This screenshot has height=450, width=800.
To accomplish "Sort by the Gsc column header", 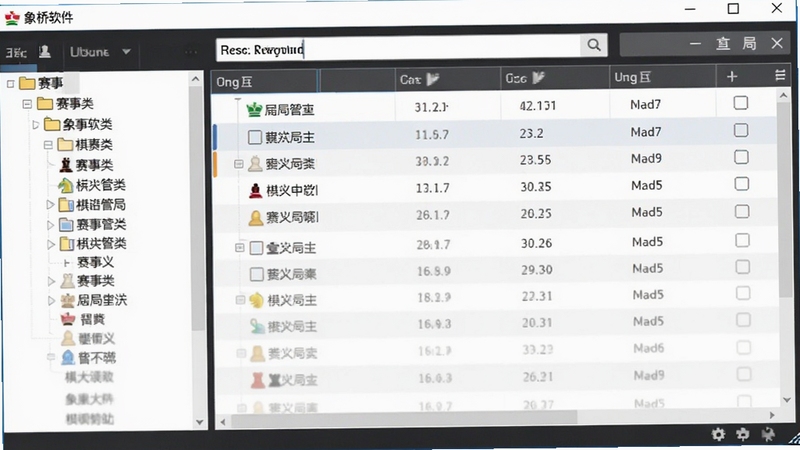I will tap(554, 78).
